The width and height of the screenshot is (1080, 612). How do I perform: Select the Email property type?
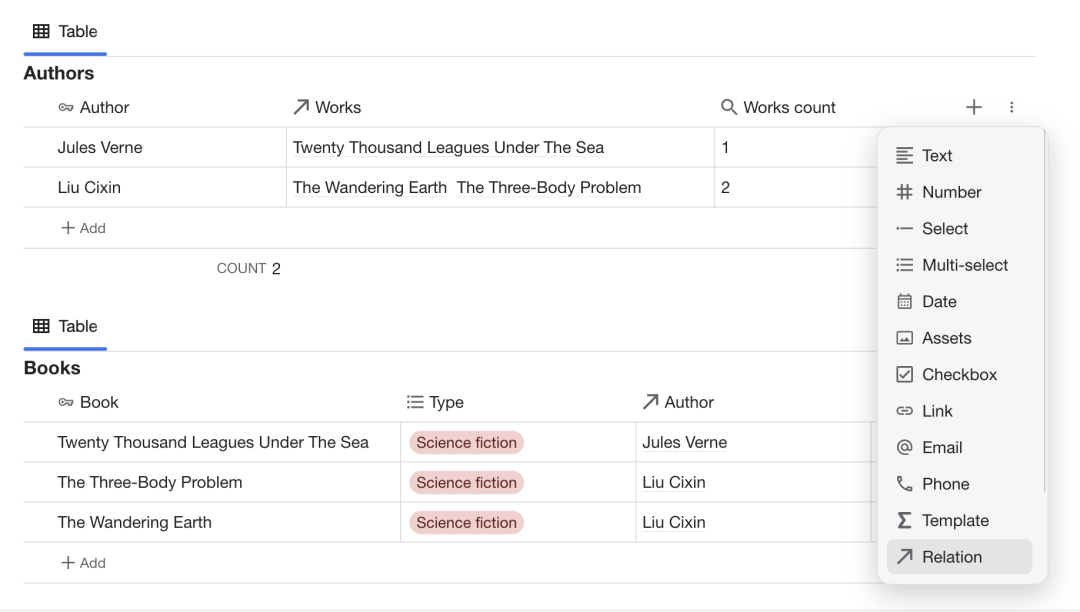(x=941, y=448)
